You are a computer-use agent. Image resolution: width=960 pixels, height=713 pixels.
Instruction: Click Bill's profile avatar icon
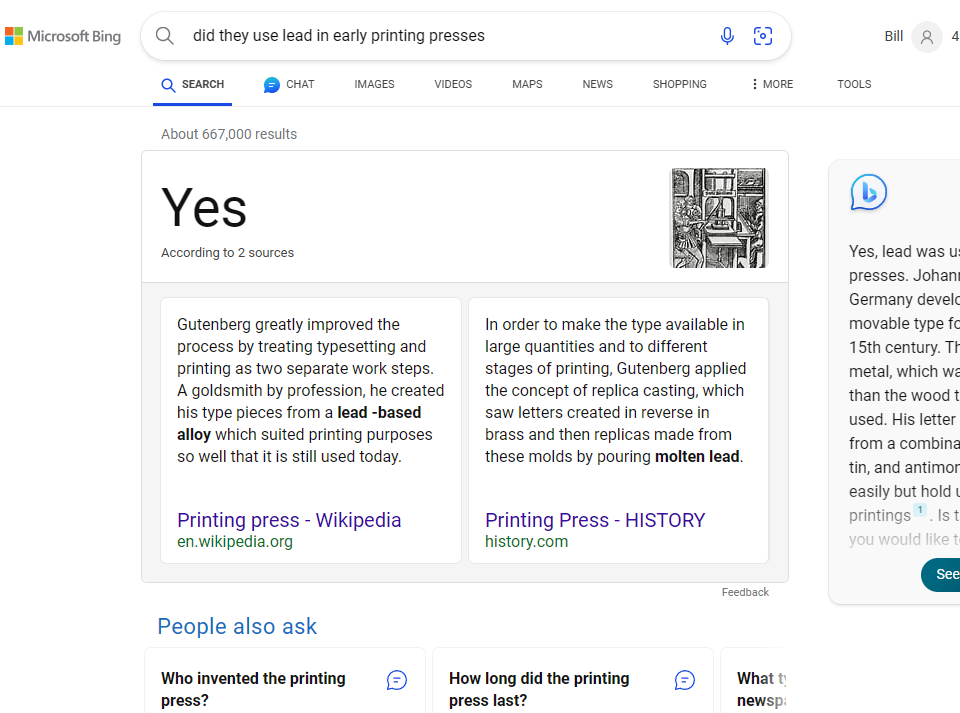click(x=927, y=37)
